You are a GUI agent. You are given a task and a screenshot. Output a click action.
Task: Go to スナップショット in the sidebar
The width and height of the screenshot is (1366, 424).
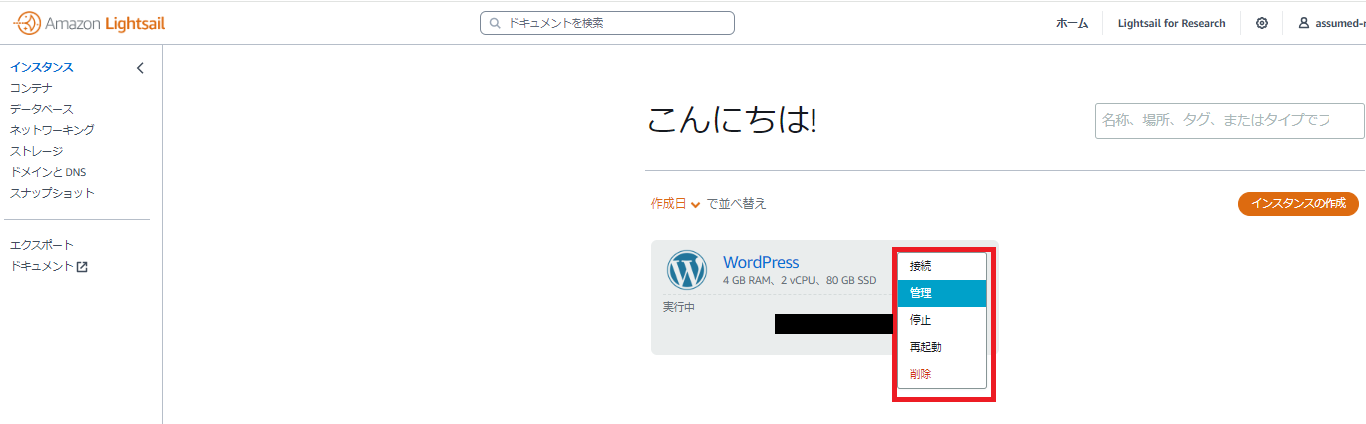52,193
